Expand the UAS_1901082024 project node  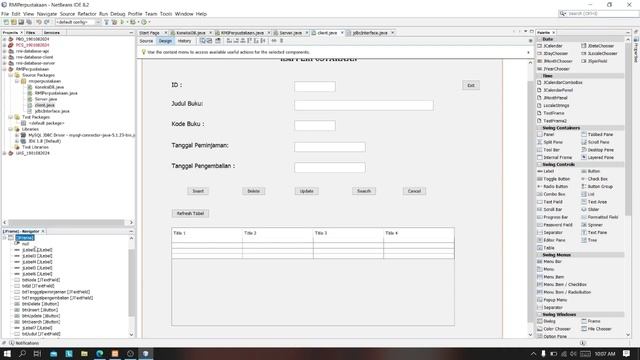4,153
